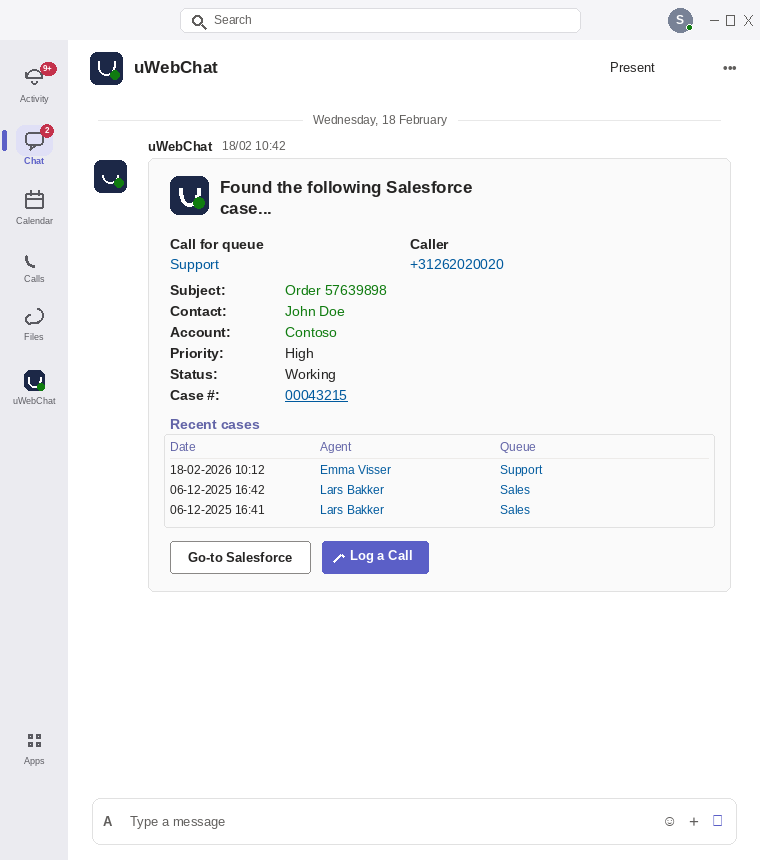Open agent Emma Visser
Screen dimensions: 760x860
pos(355,470)
